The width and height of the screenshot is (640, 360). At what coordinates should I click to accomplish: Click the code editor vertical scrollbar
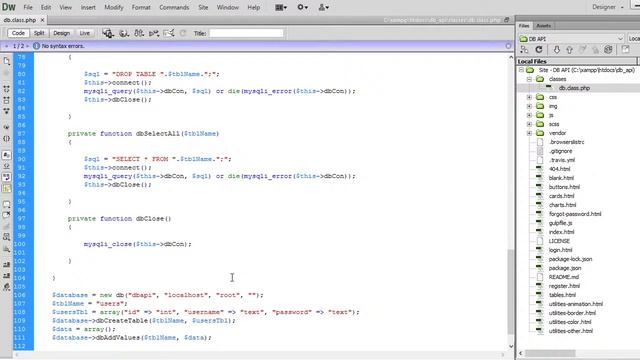coord(511,291)
